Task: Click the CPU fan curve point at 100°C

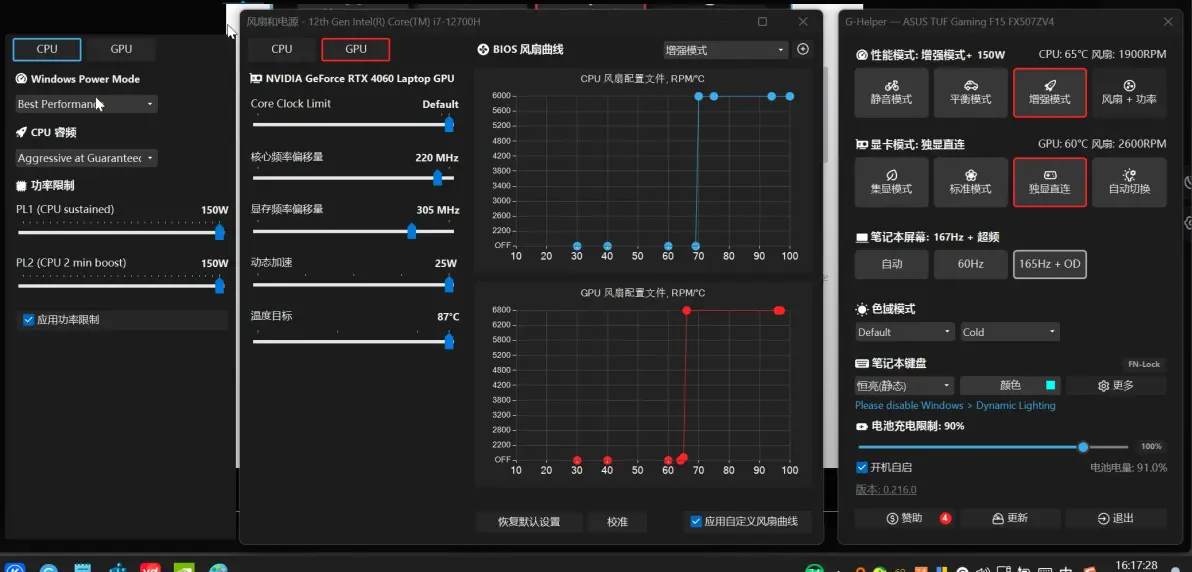Action: (790, 96)
